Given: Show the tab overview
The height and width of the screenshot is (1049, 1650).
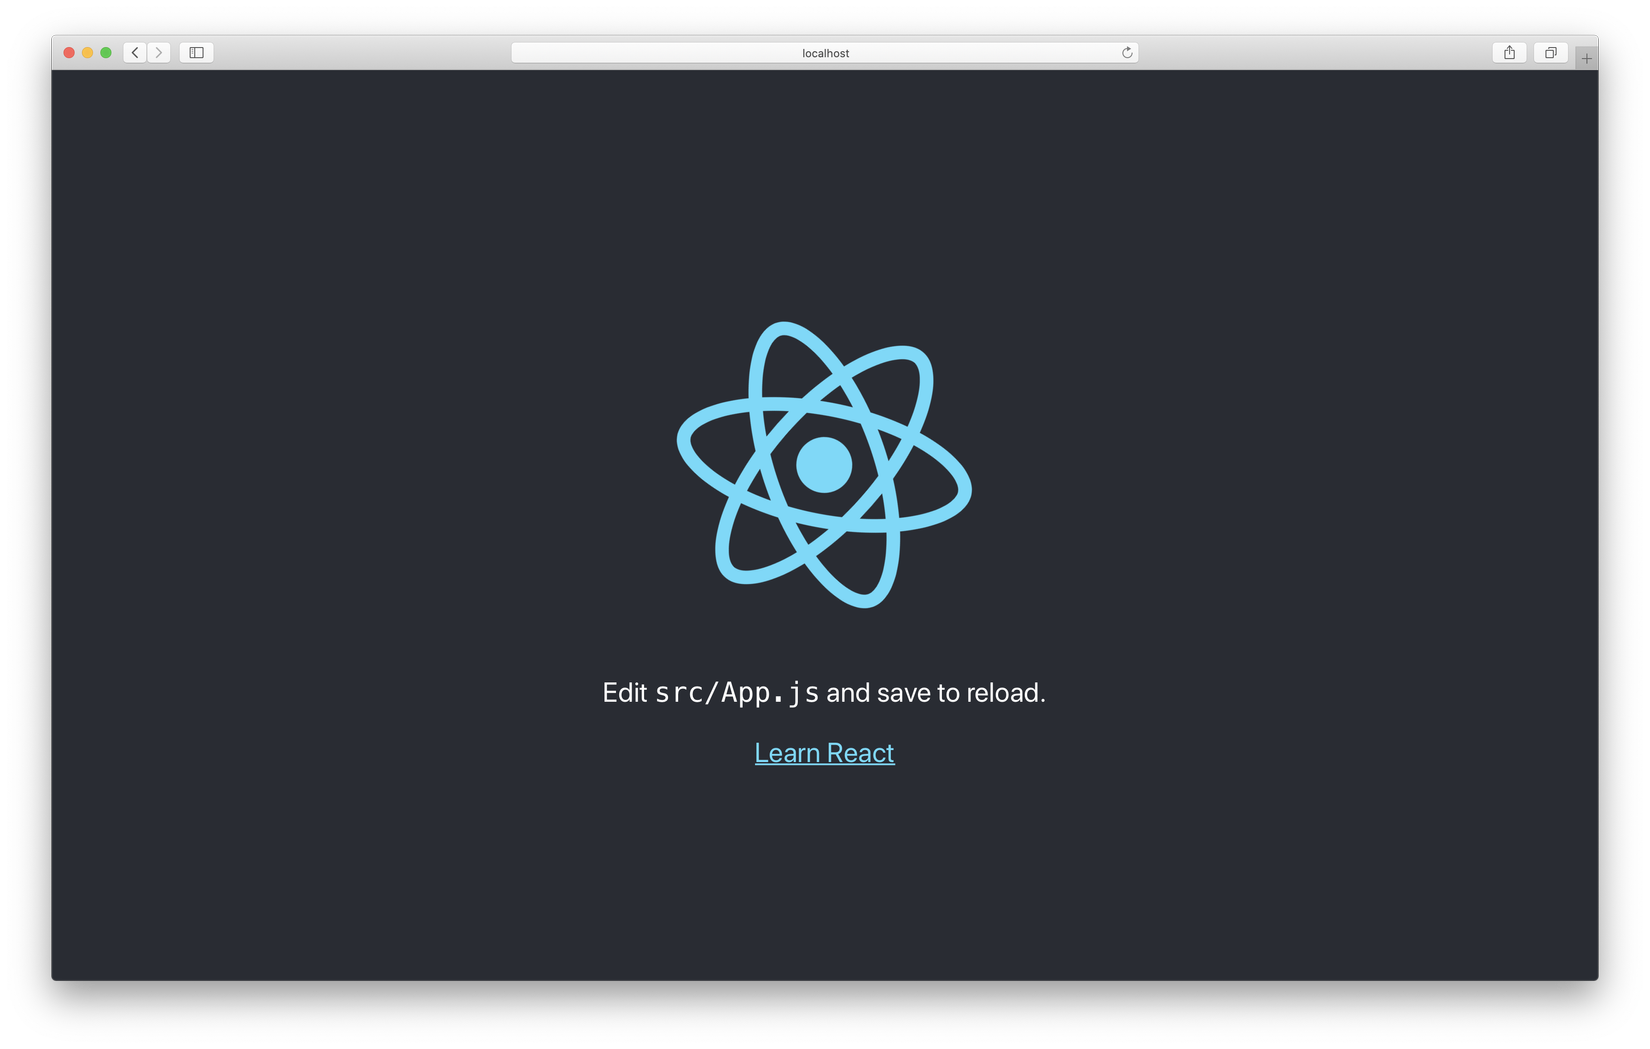Looking at the screenshot, I should click(x=1550, y=53).
